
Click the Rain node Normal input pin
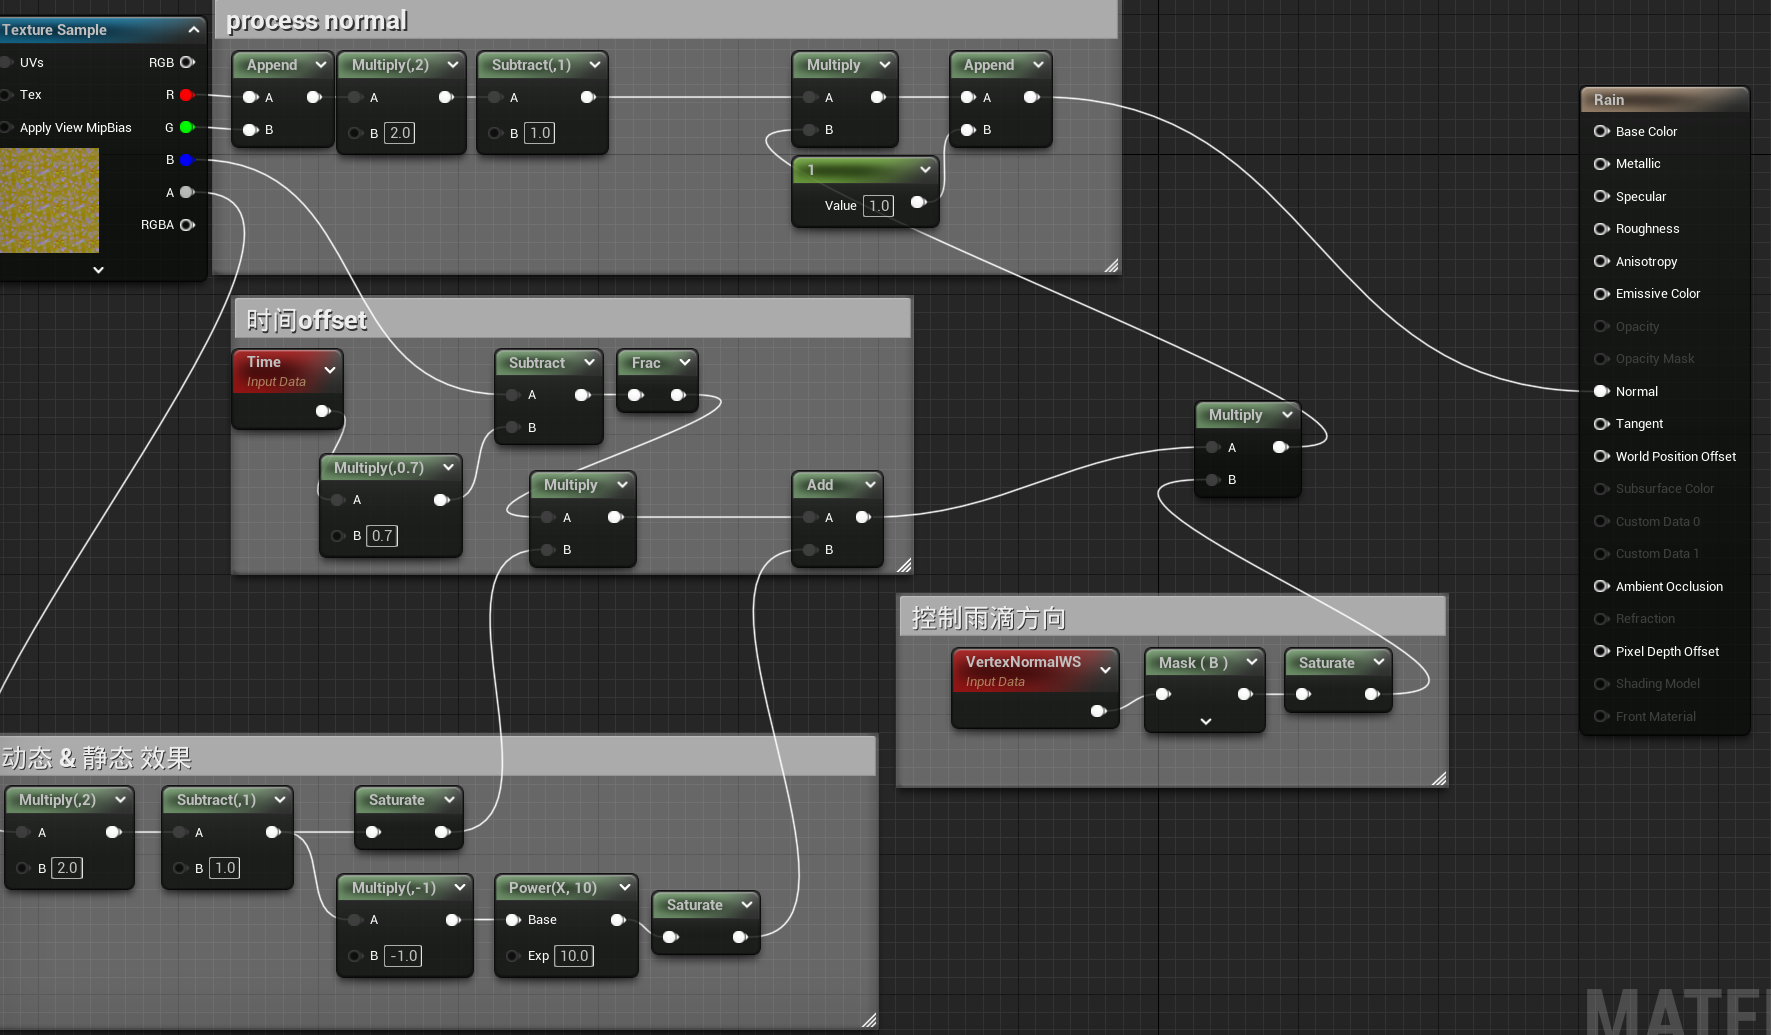(x=1601, y=391)
